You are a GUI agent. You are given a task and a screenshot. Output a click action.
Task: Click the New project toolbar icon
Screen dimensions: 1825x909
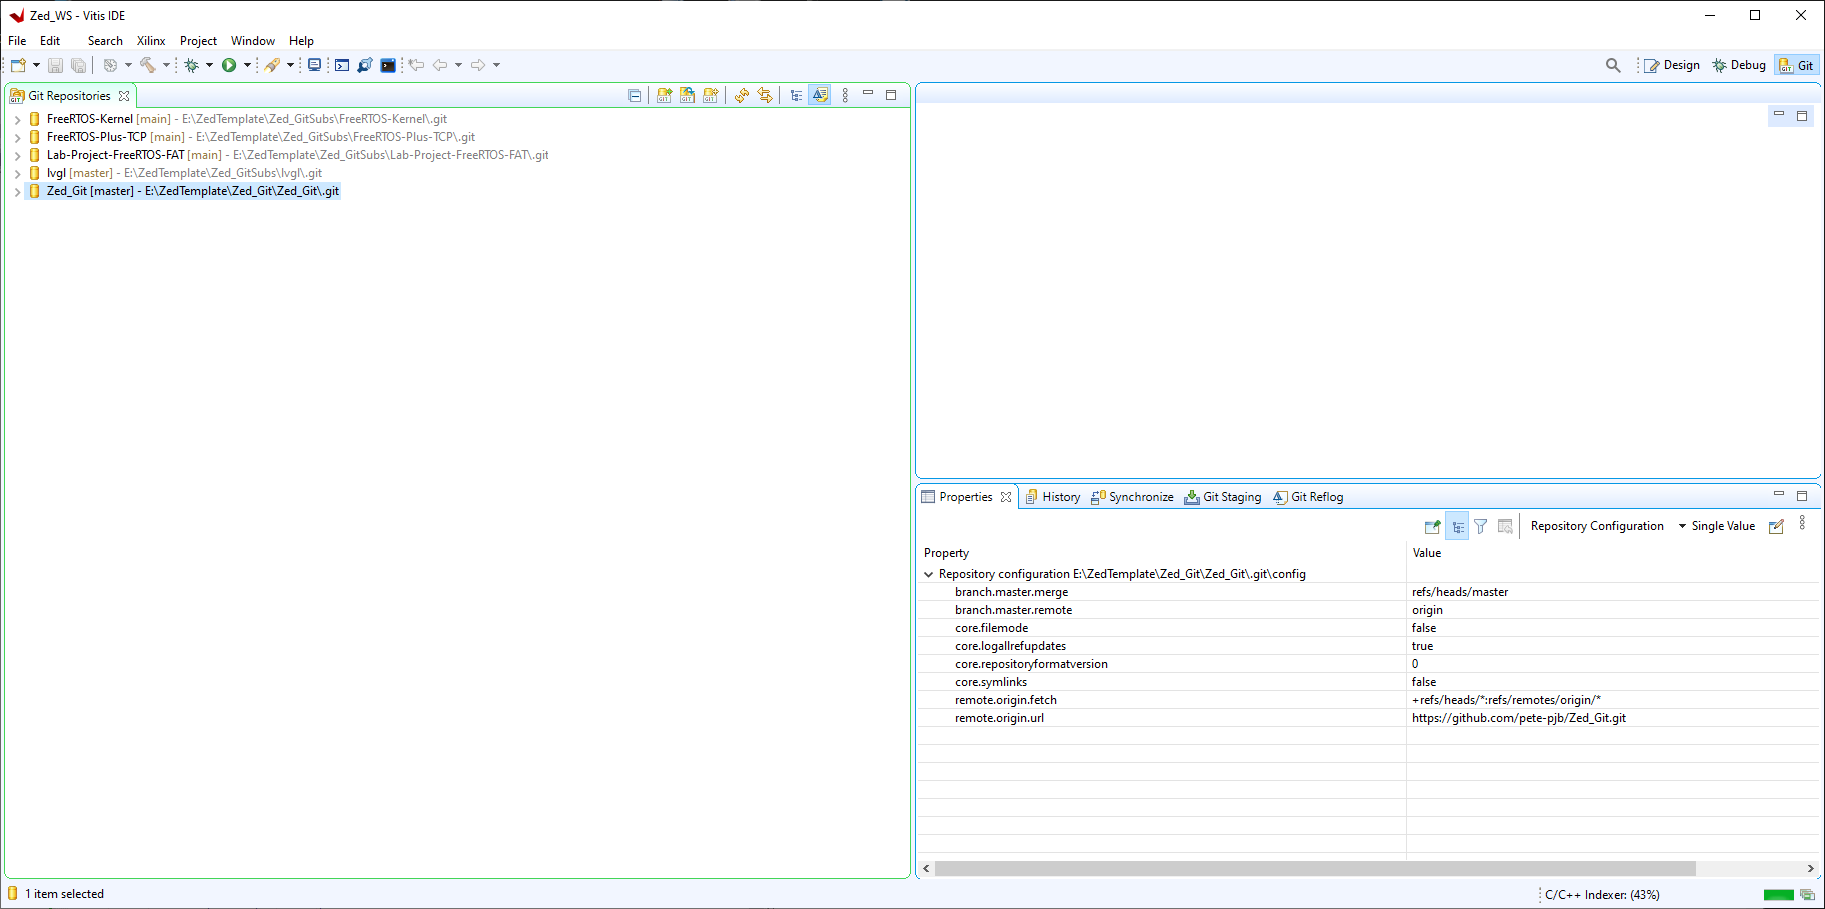[18, 65]
